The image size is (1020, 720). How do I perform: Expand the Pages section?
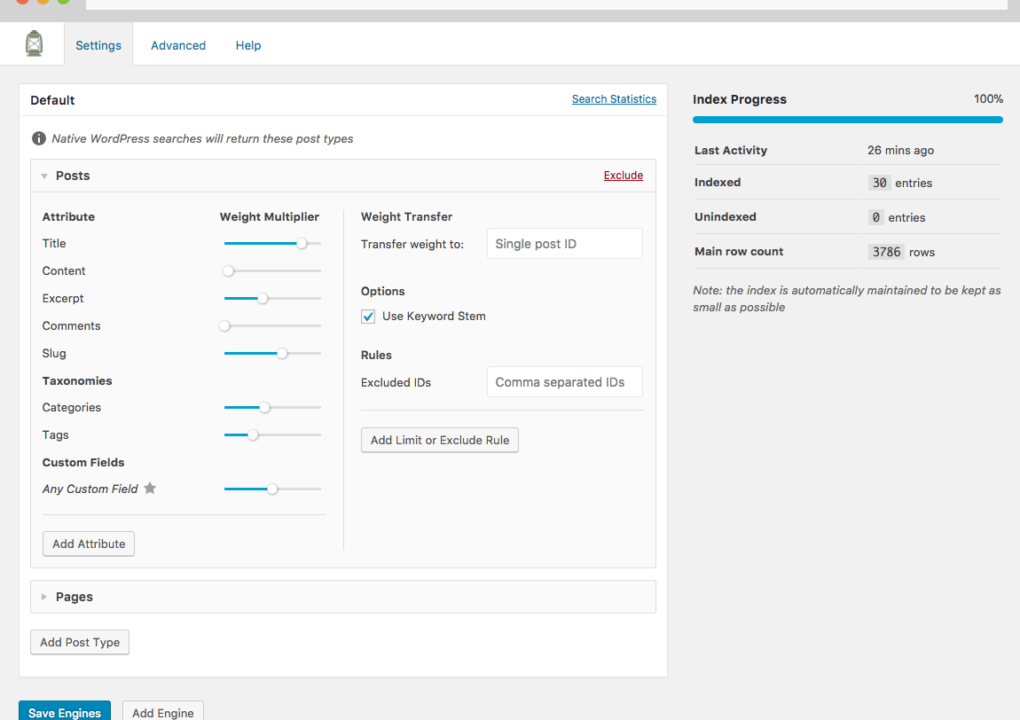(x=44, y=597)
